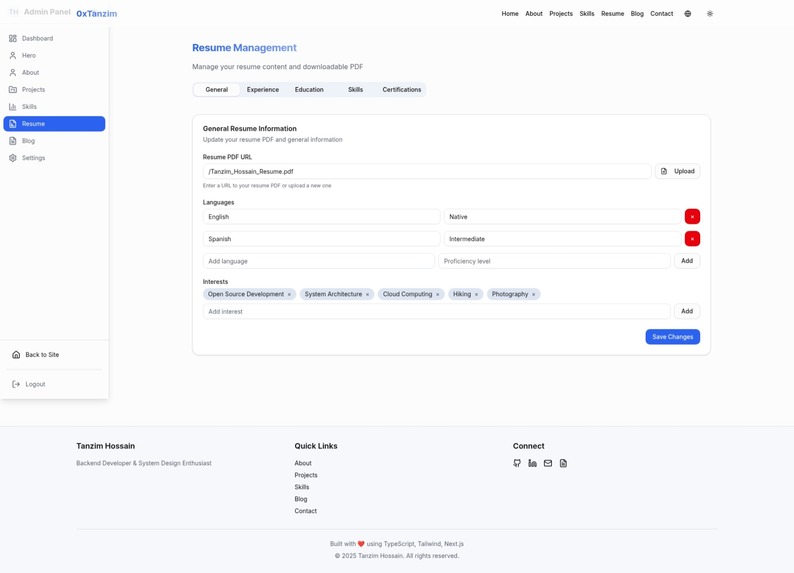
Task: Open About link in footer Quick Links
Action: (x=303, y=463)
